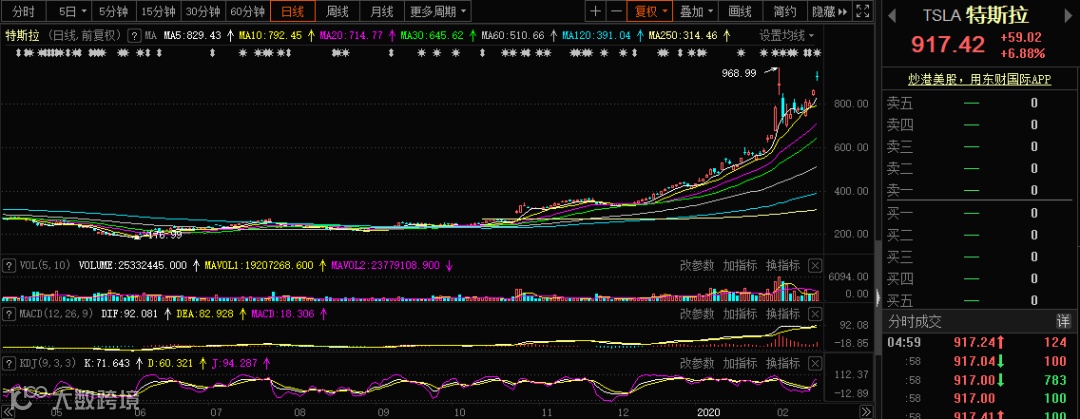The width and height of the screenshot is (1080, 419).
Task: Click 换指标 in the VOL panel
Action: 782,265
